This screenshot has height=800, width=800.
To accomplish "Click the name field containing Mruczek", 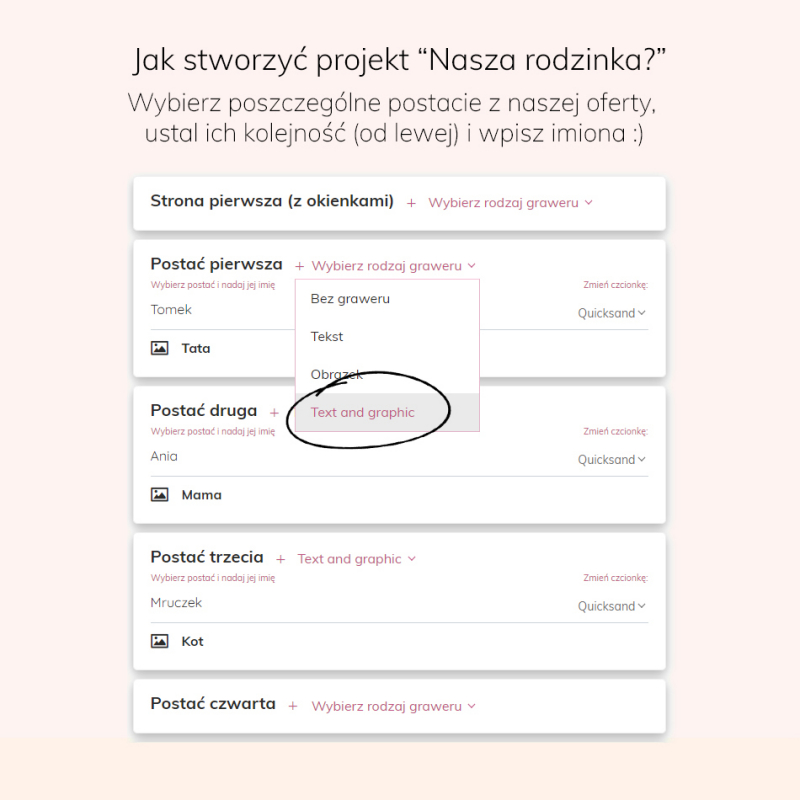I will [x=357, y=603].
